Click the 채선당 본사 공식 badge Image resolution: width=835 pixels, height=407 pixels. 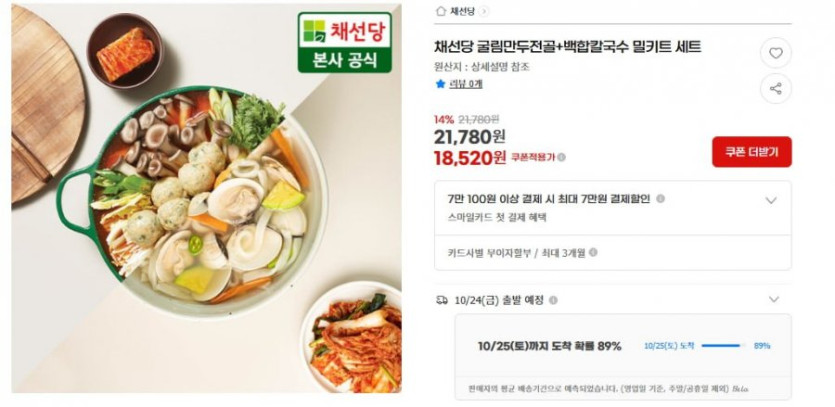pos(345,43)
